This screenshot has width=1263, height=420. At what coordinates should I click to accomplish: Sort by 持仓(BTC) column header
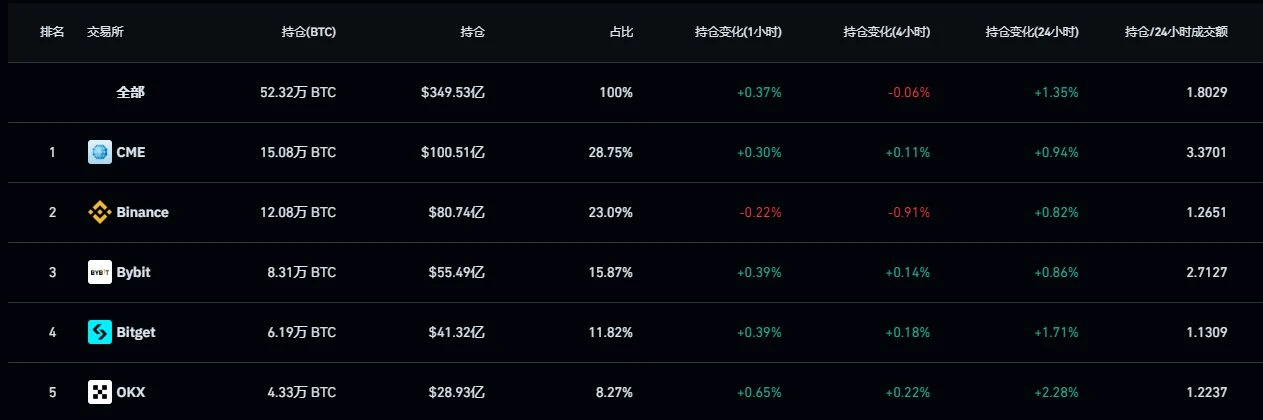pyautogui.click(x=309, y=32)
